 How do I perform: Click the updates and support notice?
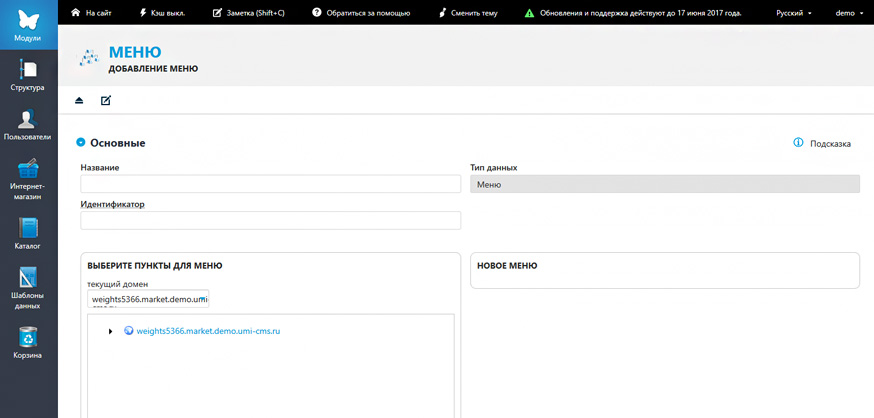[x=640, y=13]
